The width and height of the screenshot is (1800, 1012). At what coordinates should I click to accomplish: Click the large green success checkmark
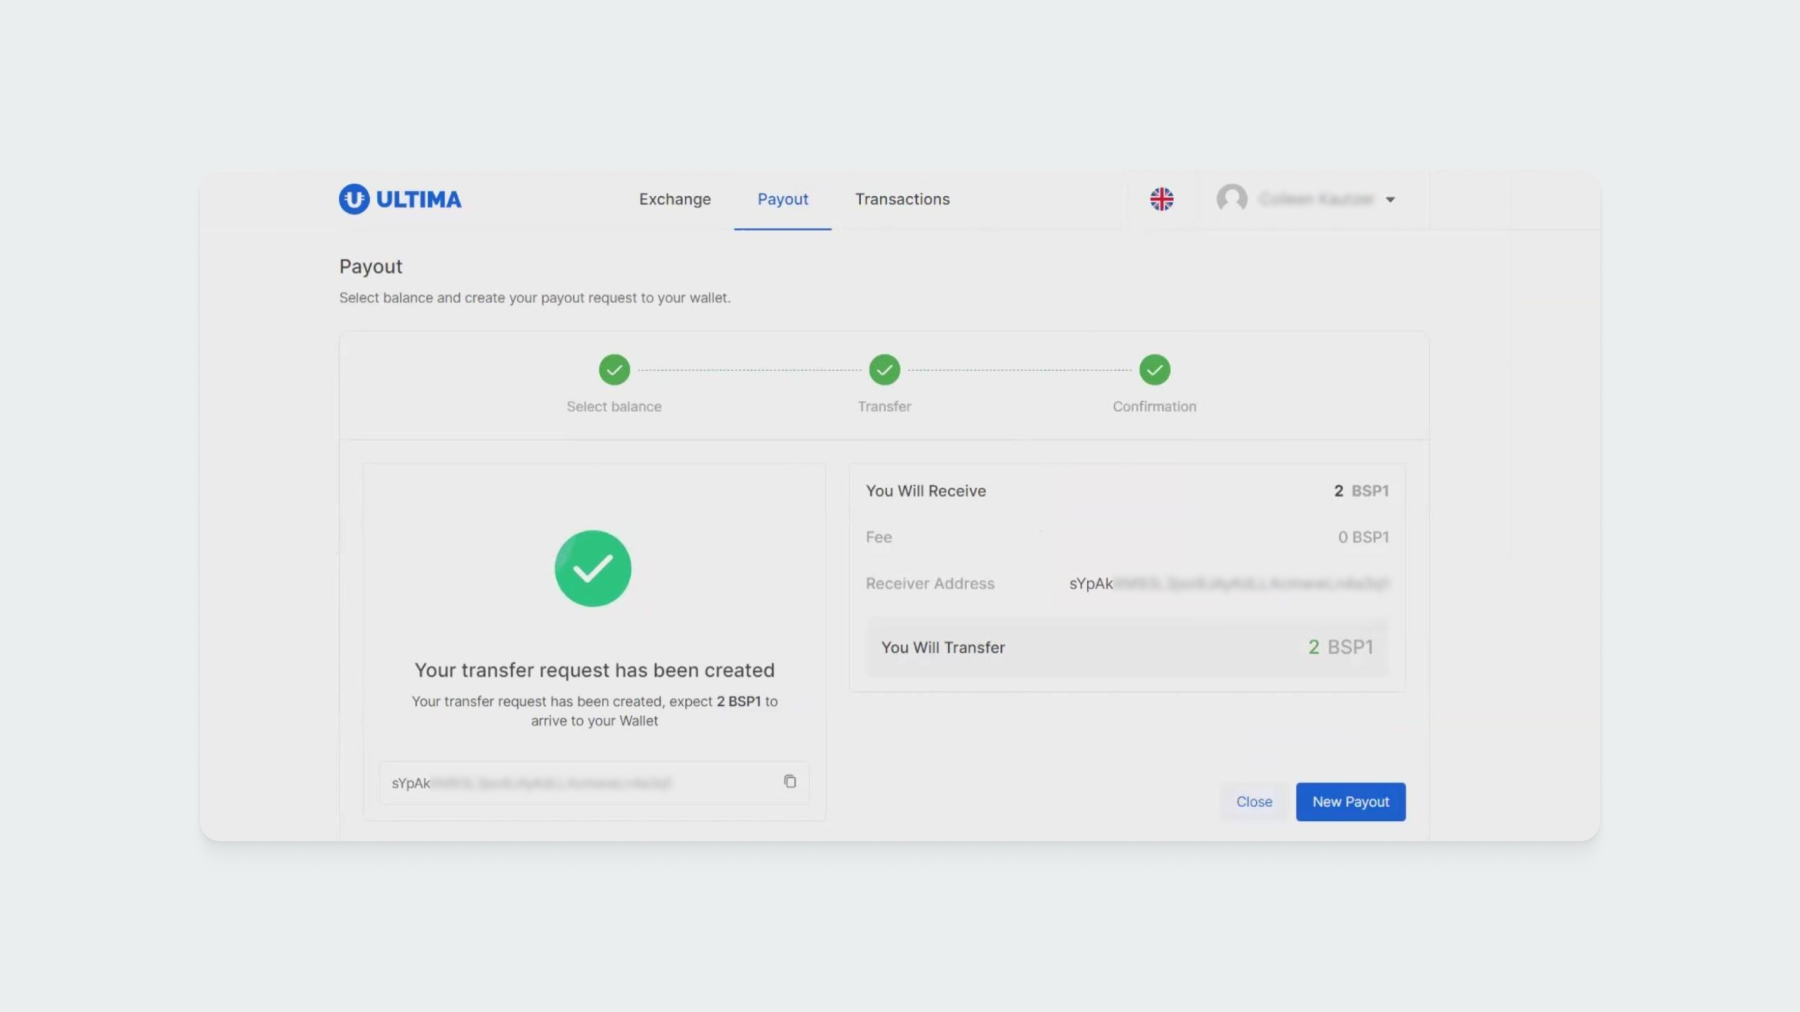593,568
